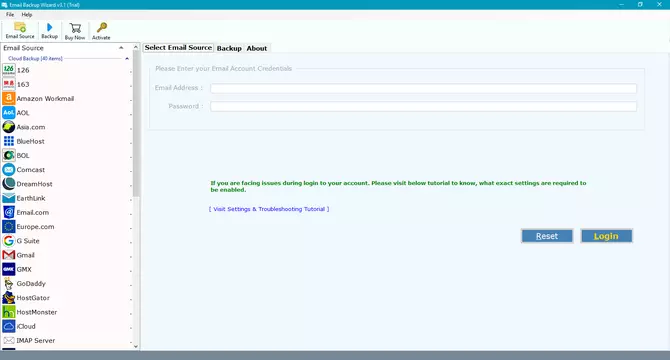670x360 pixels.
Task: Pick the Asia.com icon
Action: [x=9, y=127]
